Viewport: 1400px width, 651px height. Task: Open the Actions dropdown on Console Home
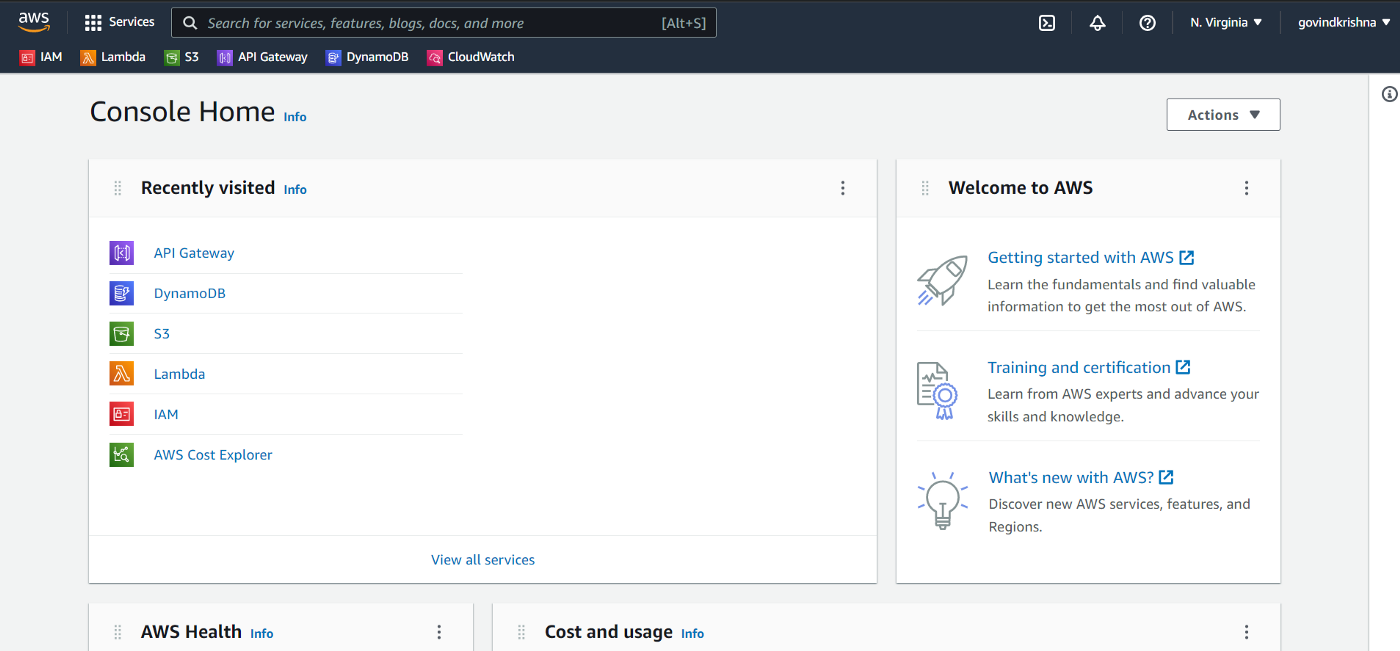point(1222,114)
